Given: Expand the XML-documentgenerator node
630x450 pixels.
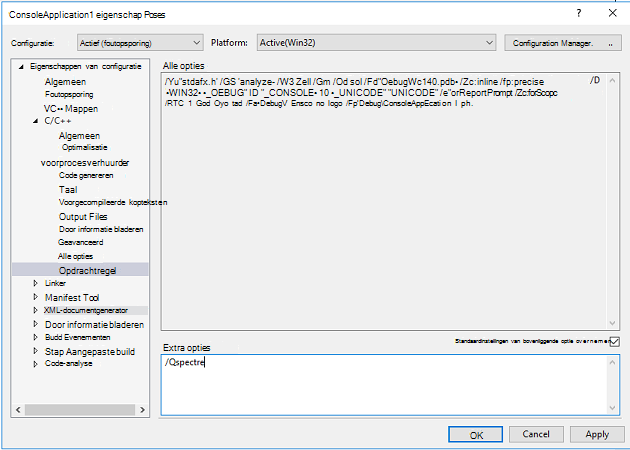Looking at the screenshot, I should pyautogui.click(x=36, y=310).
